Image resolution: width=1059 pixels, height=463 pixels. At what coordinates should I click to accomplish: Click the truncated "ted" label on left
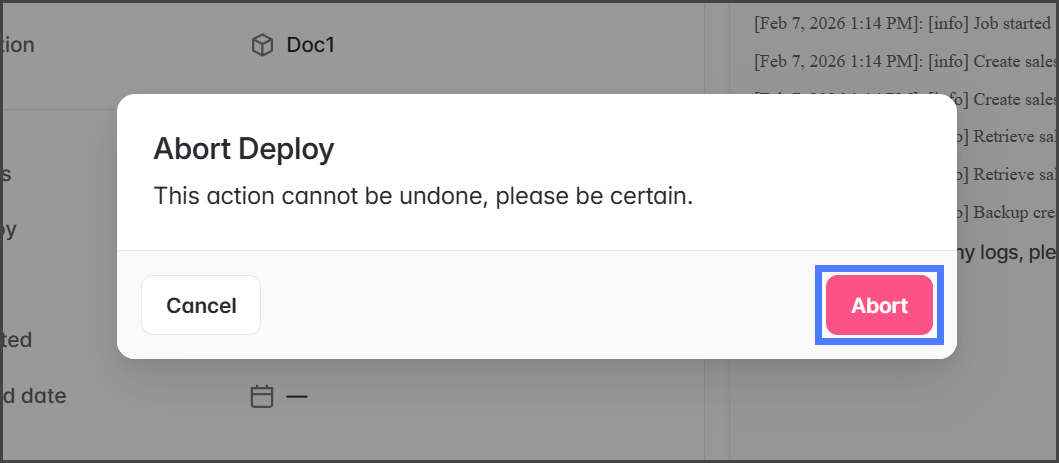pos(16,340)
